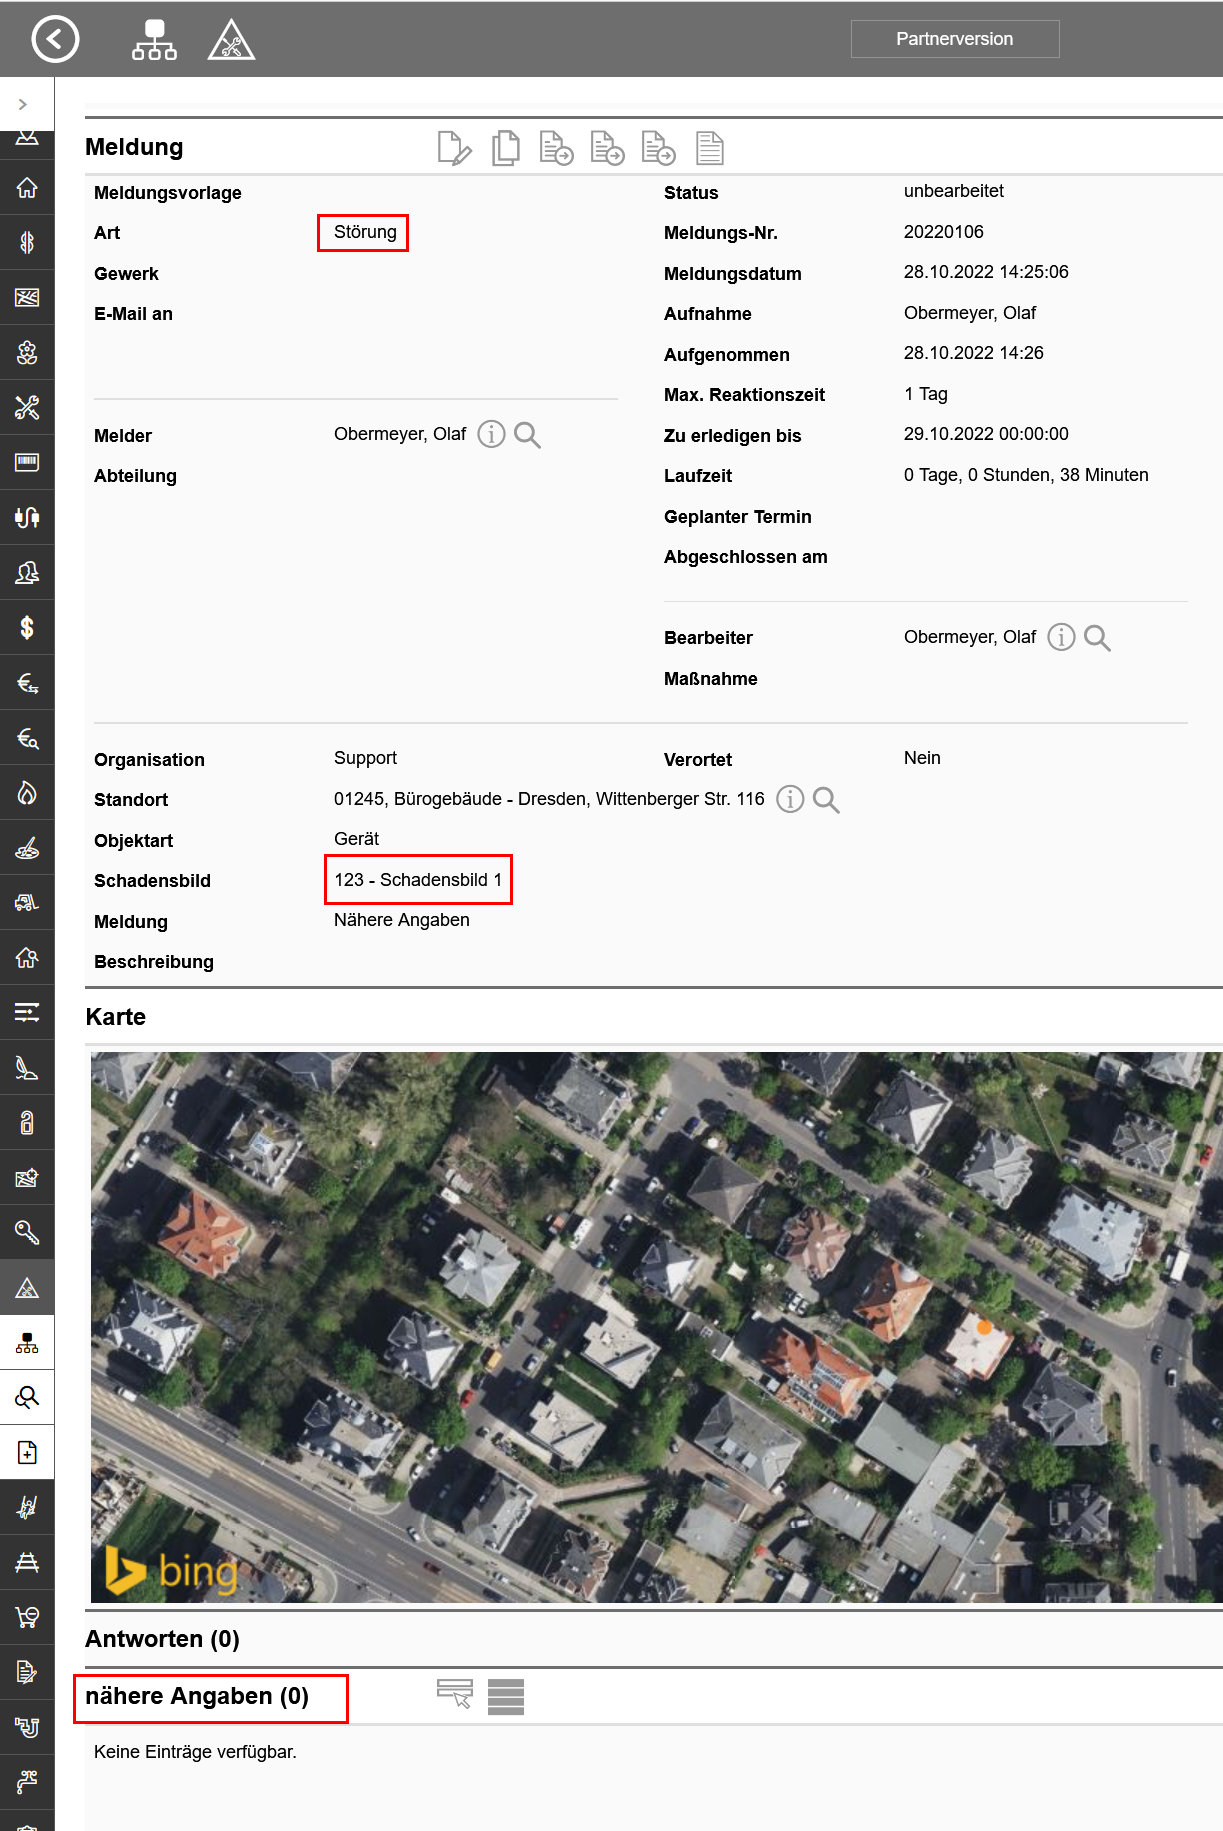Open the home icon in the sidebar
The width and height of the screenshot is (1223, 1831).
(27, 187)
